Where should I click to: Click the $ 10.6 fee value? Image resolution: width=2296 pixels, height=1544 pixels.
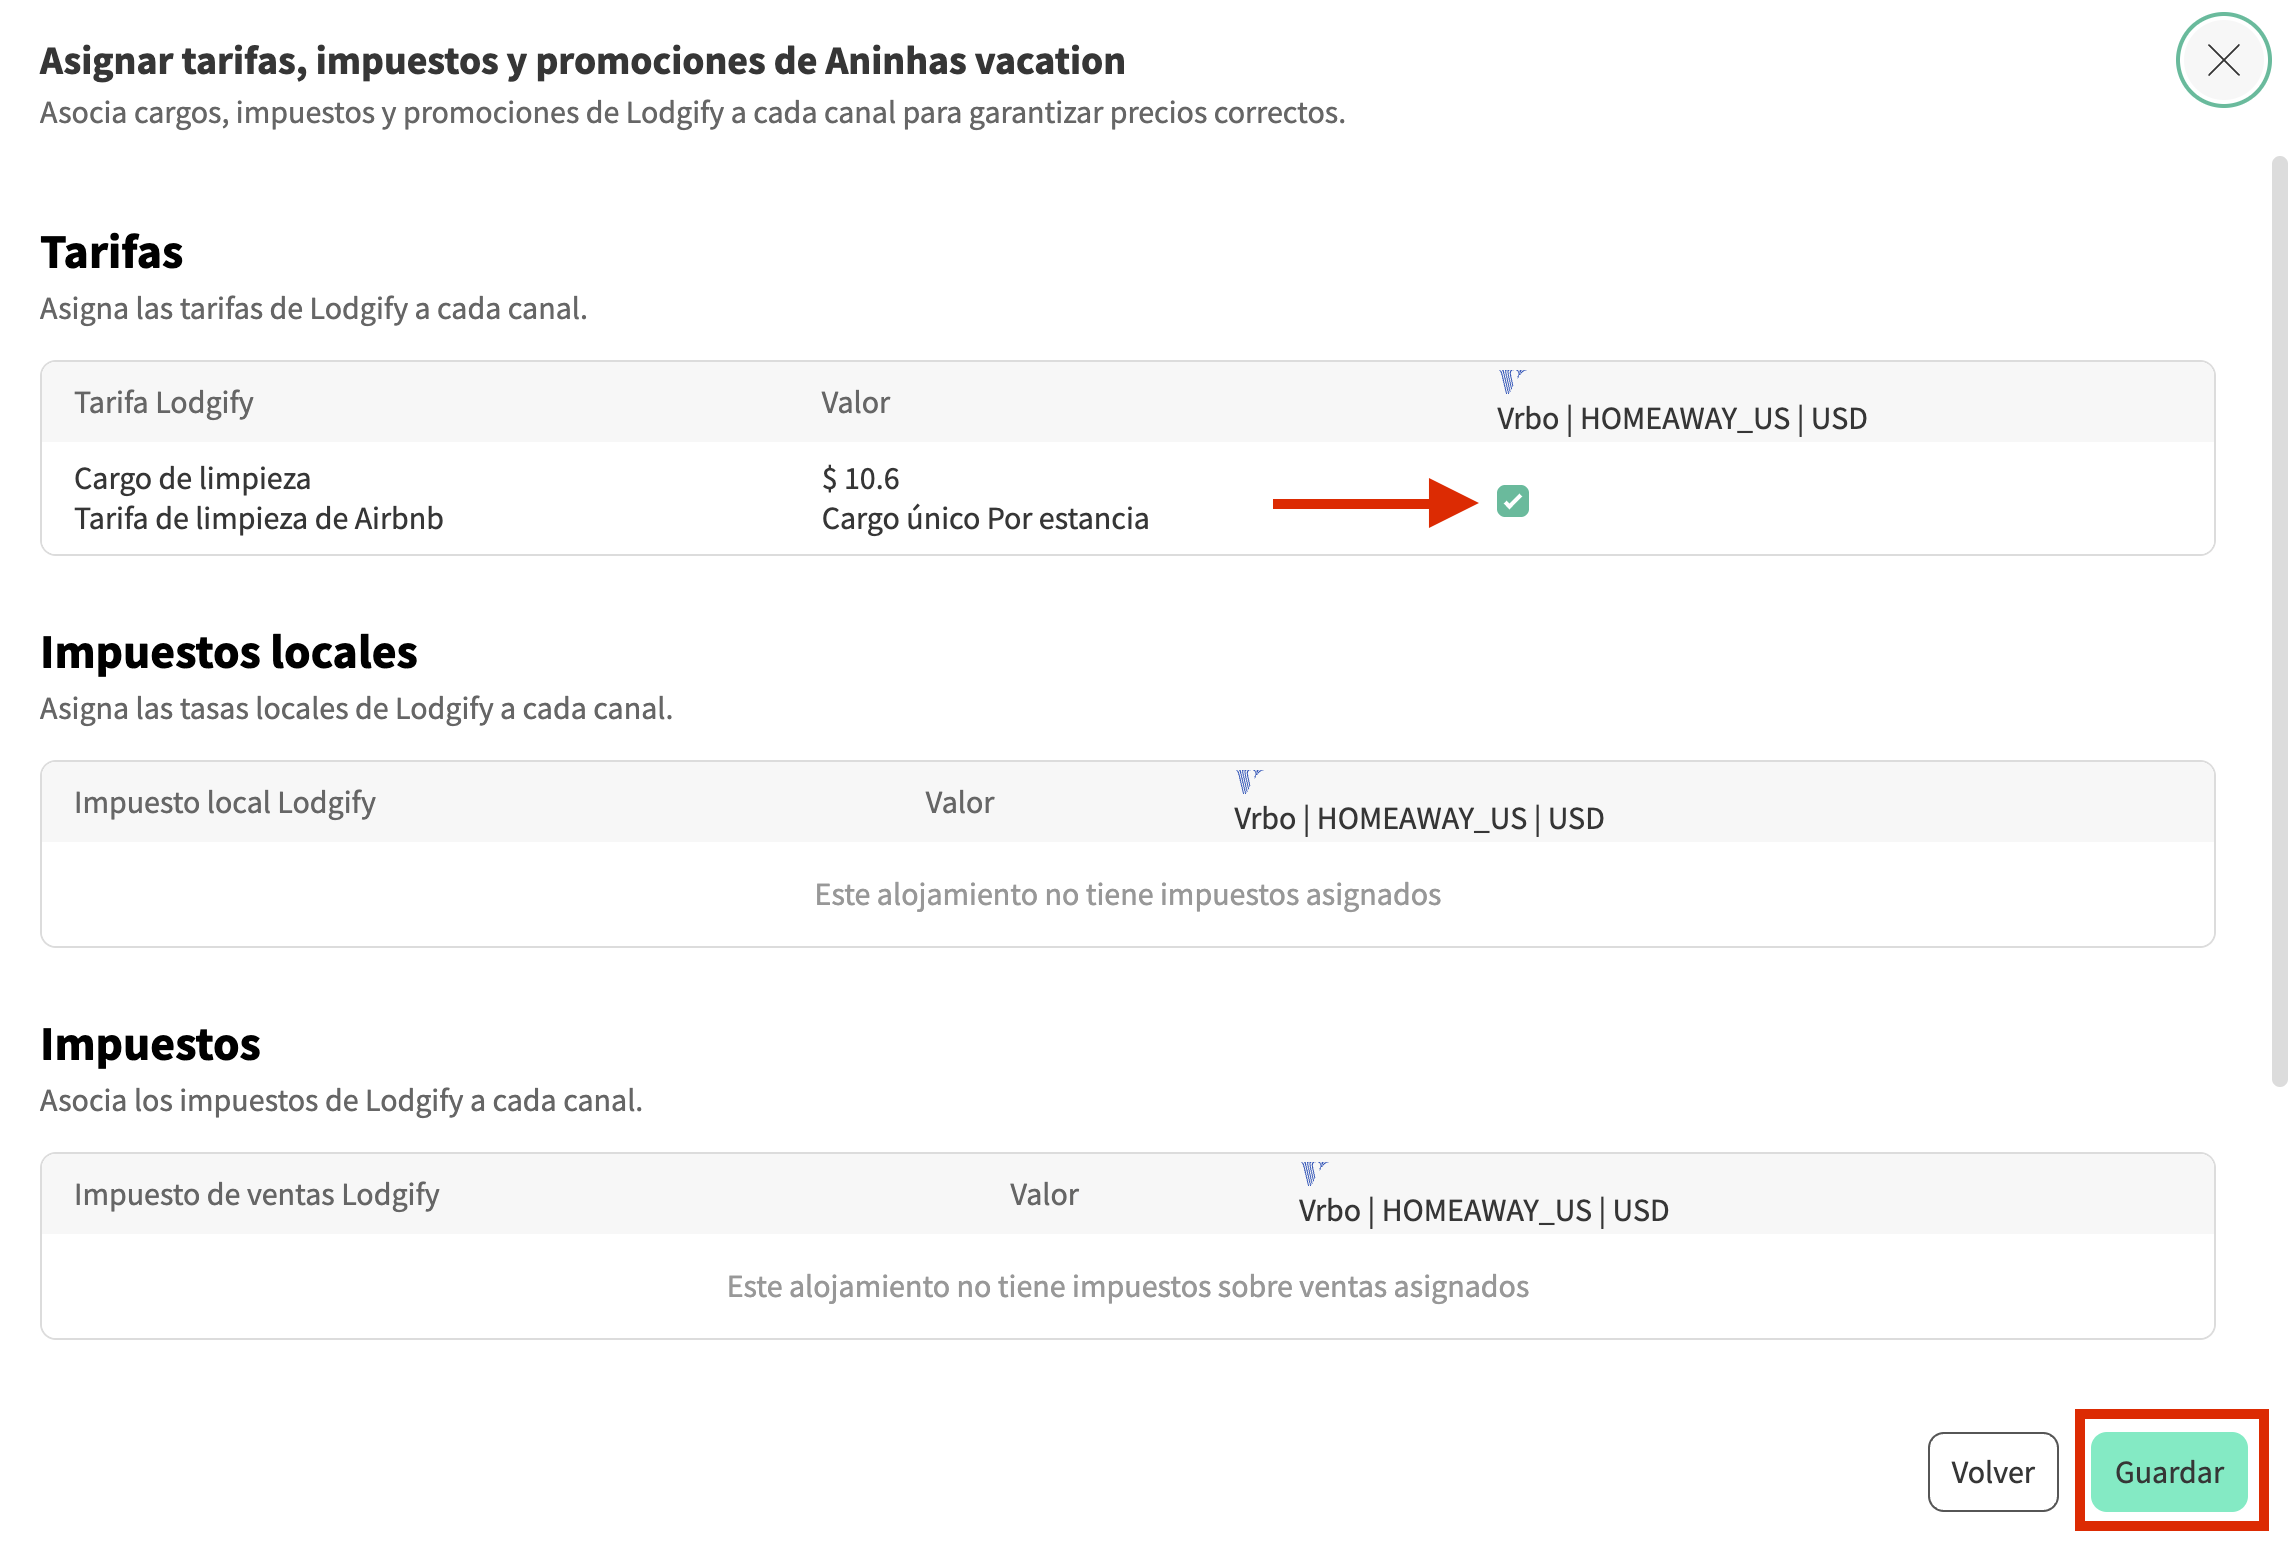860,479
